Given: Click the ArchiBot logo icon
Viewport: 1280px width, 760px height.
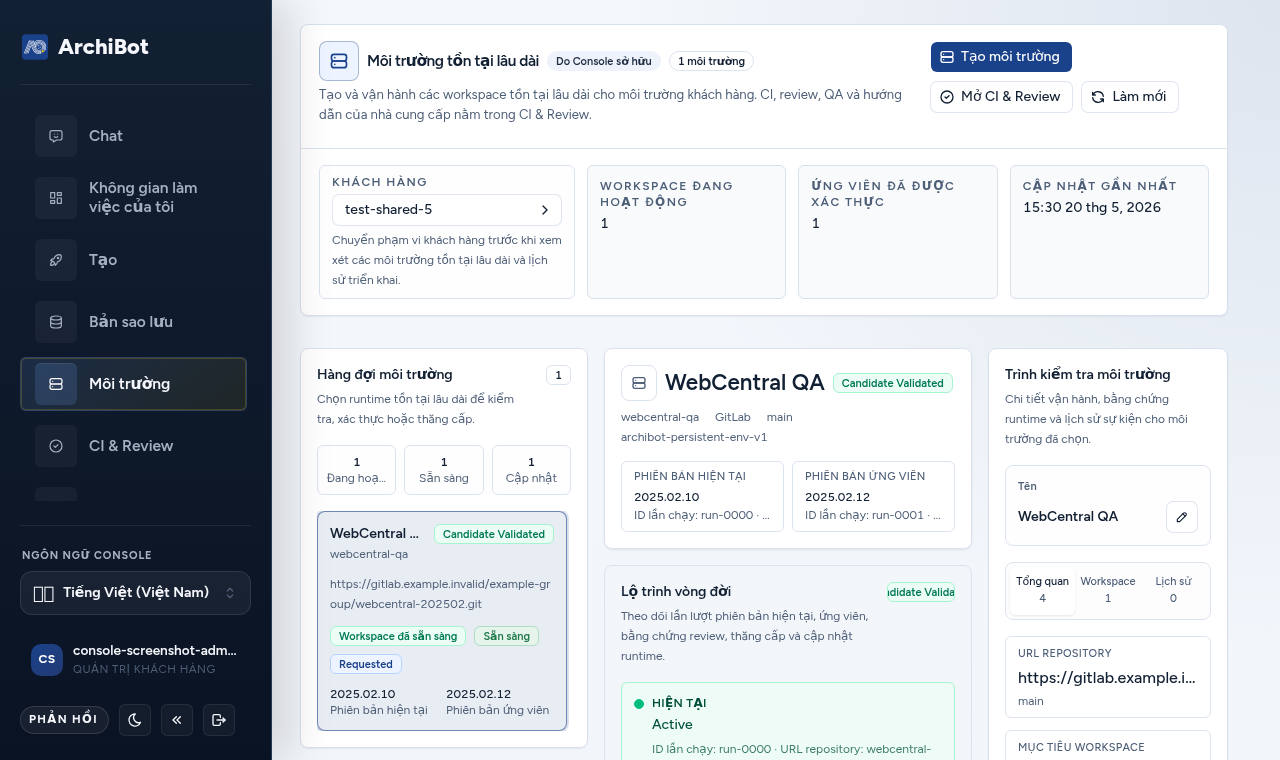Looking at the screenshot, I should (x=35, y=47).
